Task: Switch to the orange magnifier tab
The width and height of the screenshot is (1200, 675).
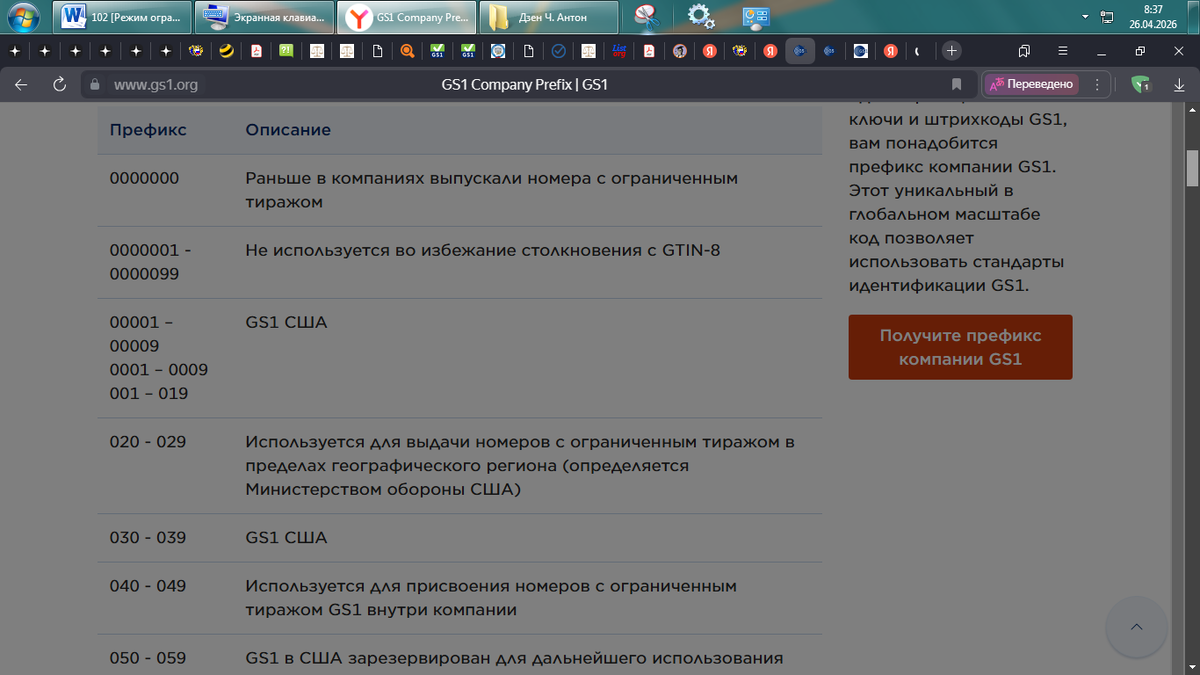Action: click(407, 50)
